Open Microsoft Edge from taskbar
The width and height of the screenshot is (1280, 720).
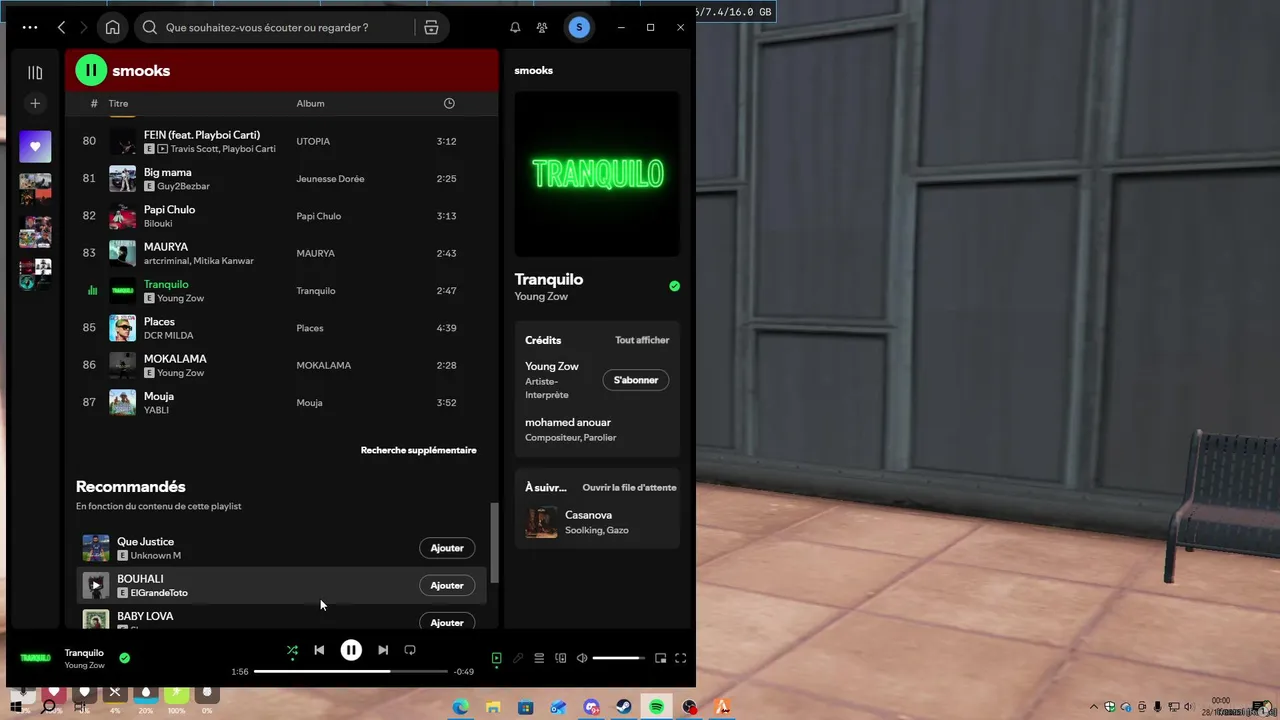[460, 707]
